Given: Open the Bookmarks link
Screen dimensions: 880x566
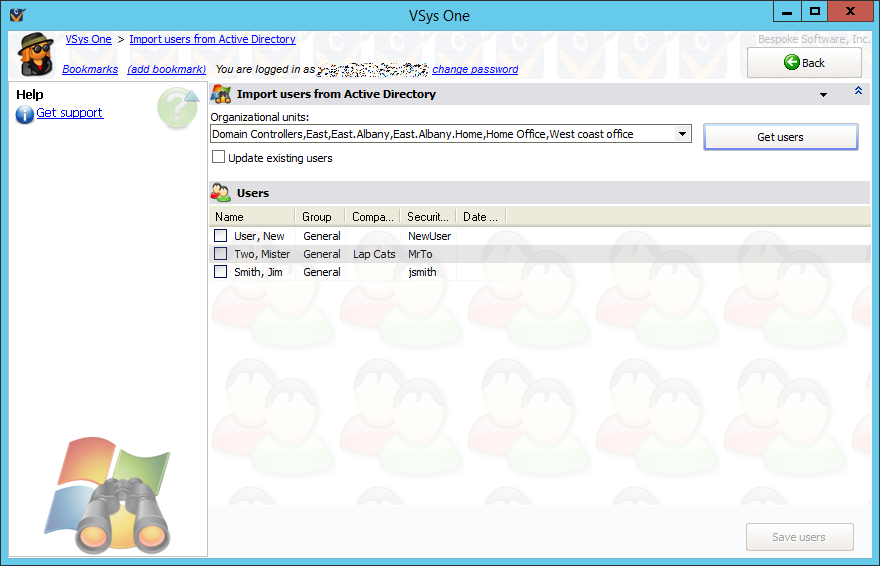Looking at the screenshot, I should (90, 70).
